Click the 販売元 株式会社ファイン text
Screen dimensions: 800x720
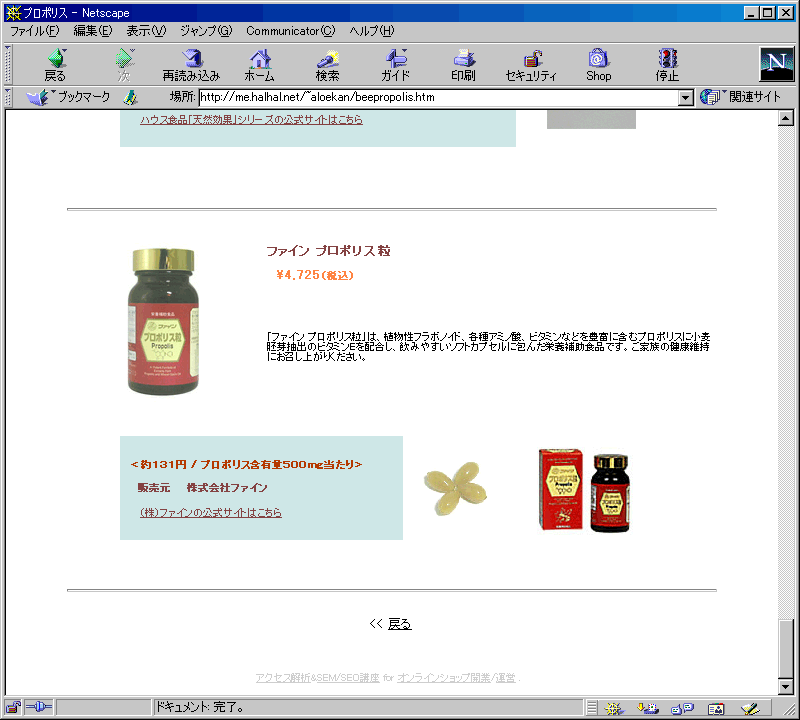pos(203,488)
